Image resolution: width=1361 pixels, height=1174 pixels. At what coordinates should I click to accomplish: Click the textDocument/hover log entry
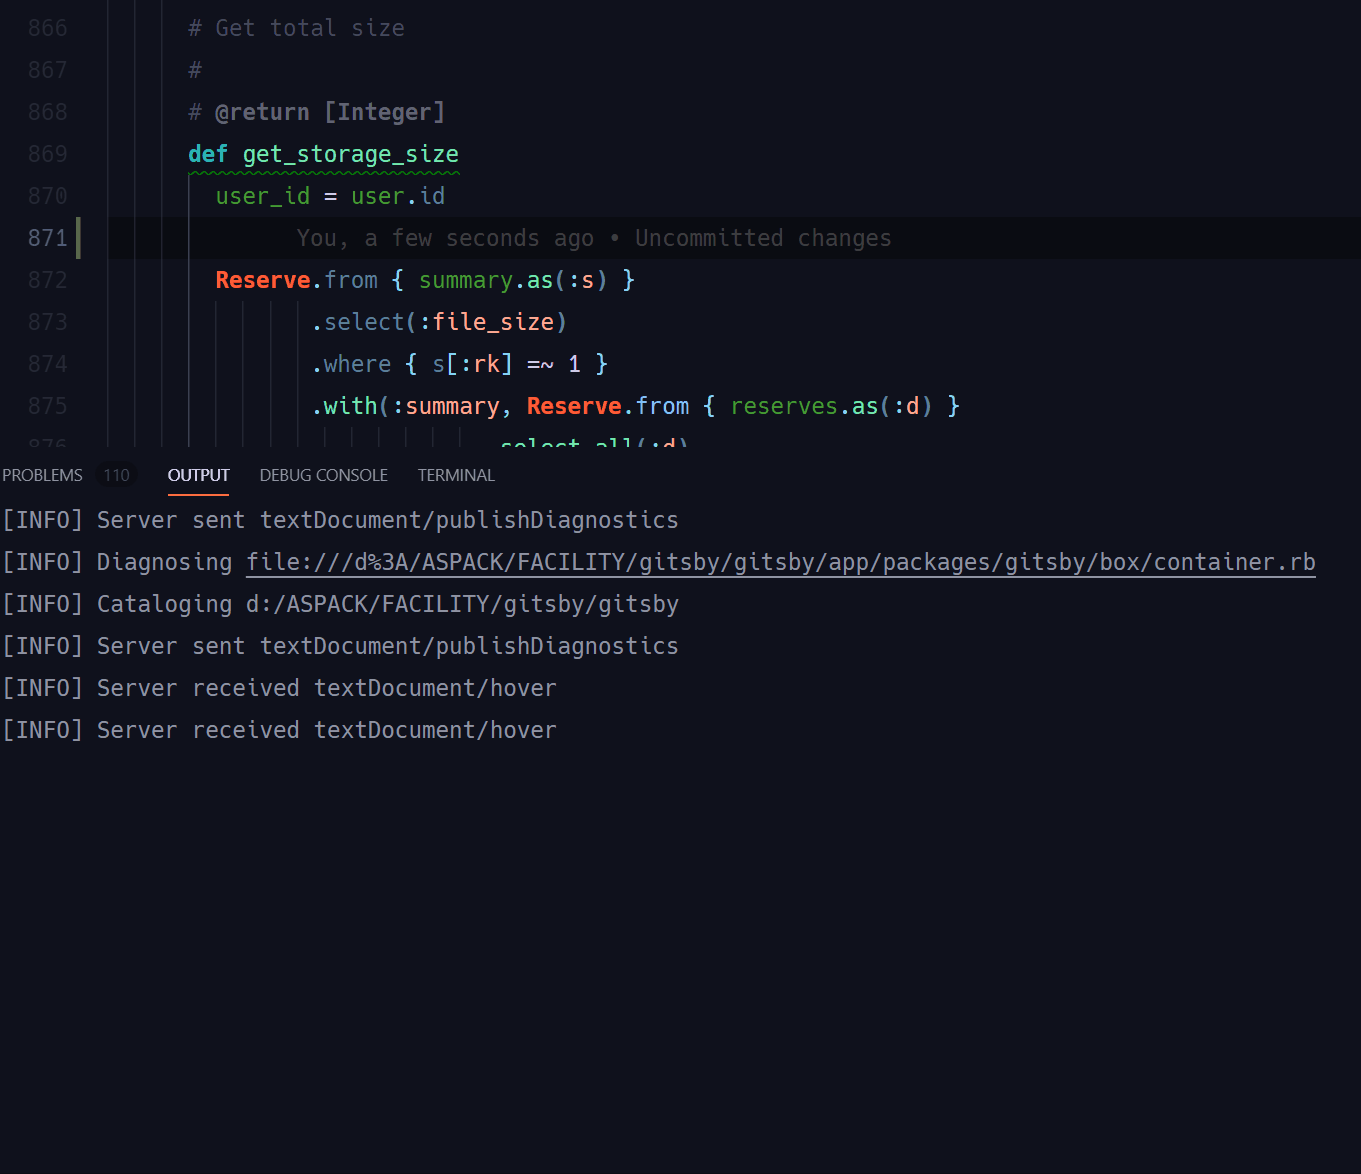tap(435, 687)
